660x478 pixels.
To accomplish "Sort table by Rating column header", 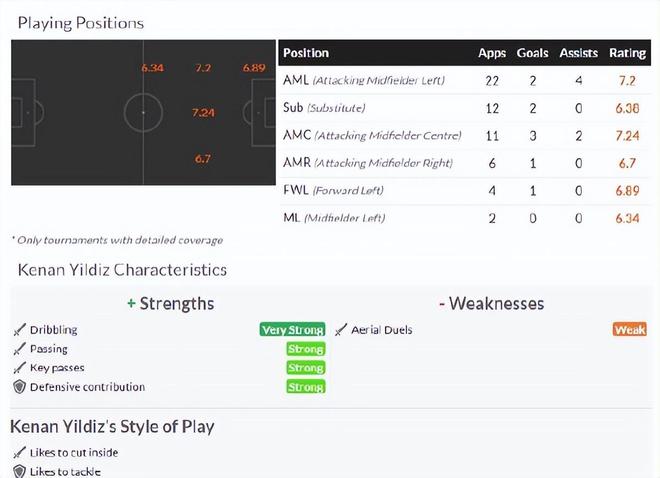I will point(627,53).
